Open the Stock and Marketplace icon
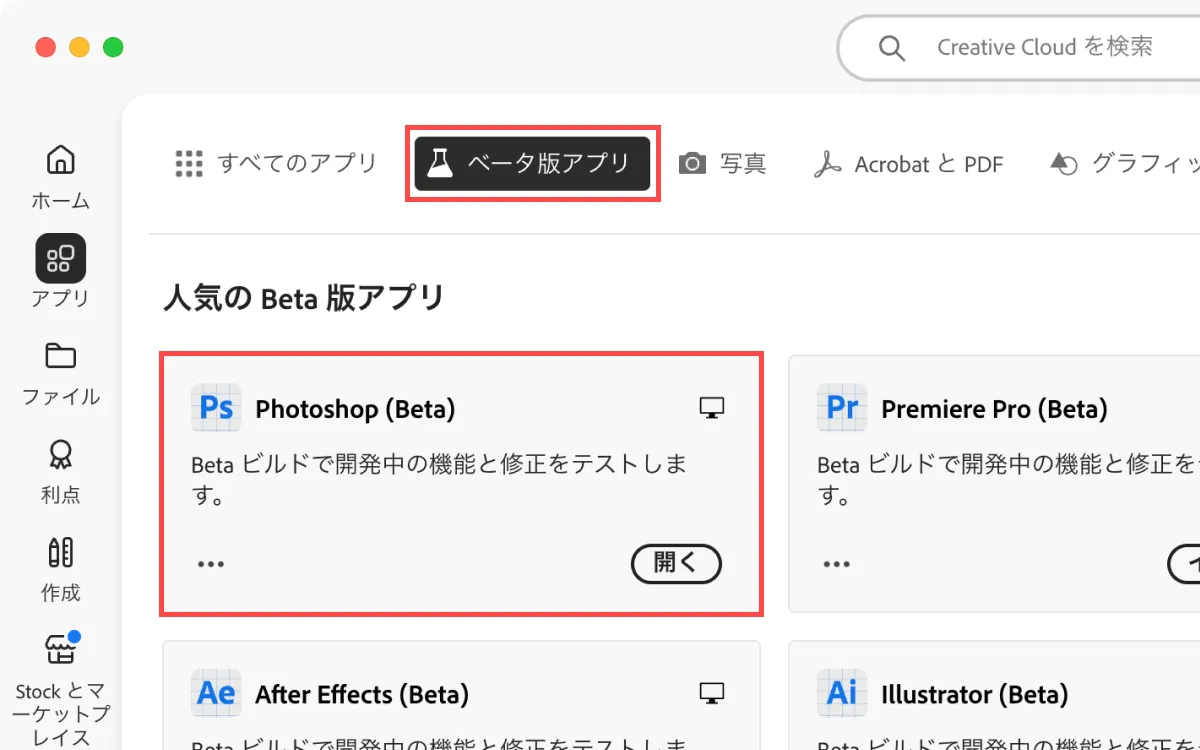The image size is (1200, 750). point(61,650)
